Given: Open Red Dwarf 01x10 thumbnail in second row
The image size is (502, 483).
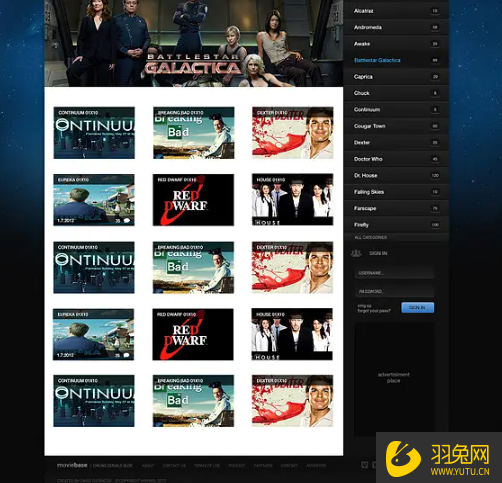Looking at the screenshot, I should [193, 200].
